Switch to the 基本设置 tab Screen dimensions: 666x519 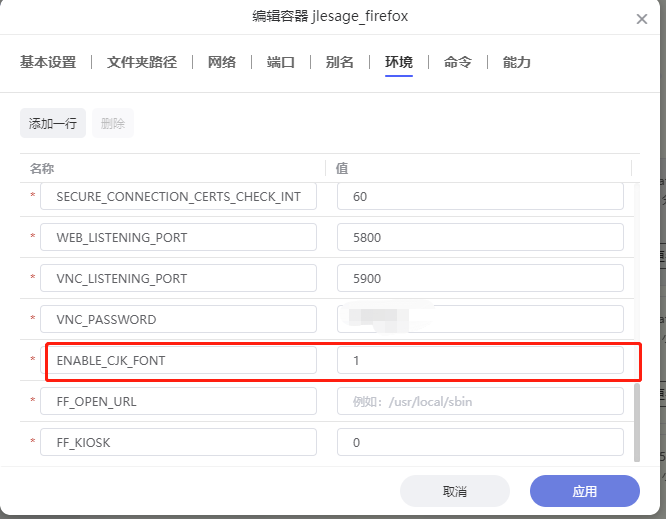48,62
